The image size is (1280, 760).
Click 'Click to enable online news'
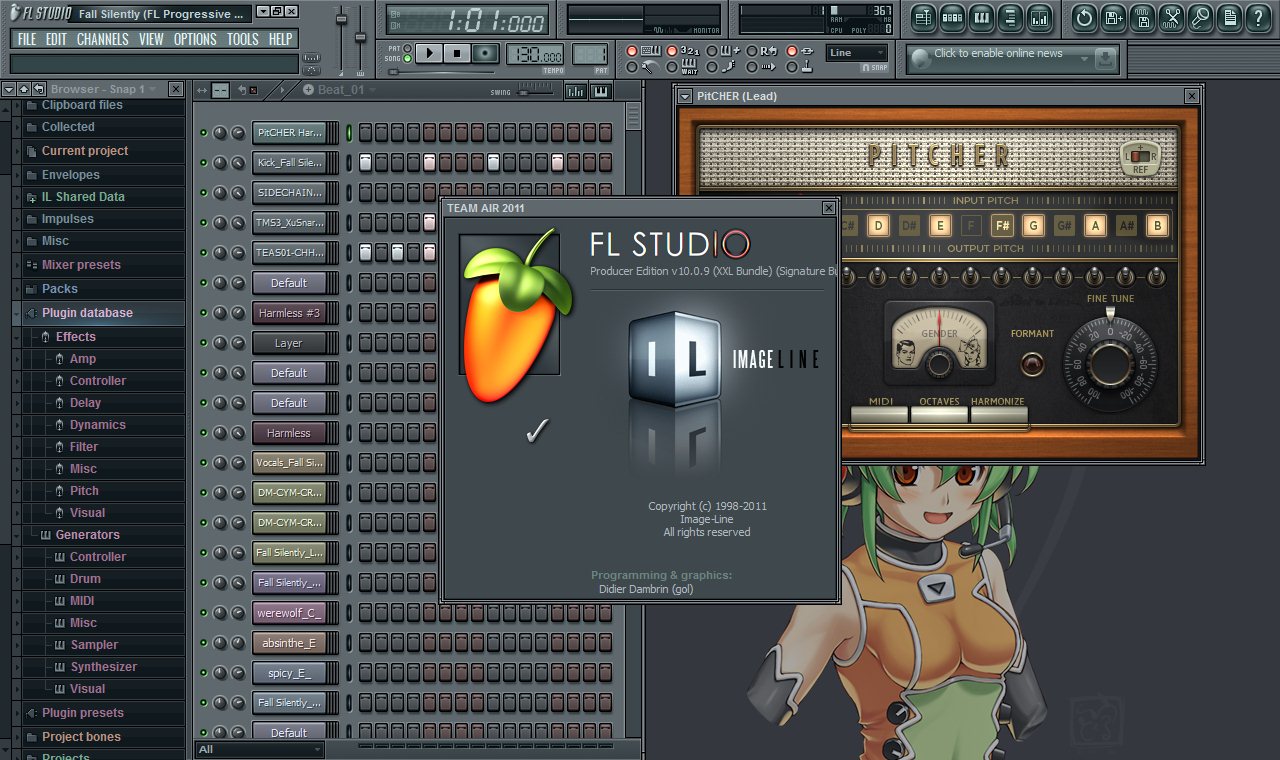(998, 53)
